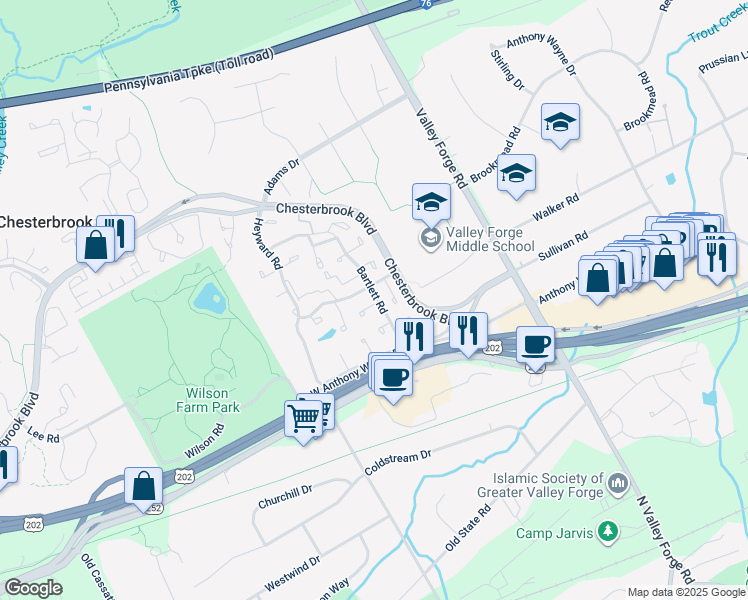The image size is (748, 600).
Task: Click the school marker above Valley Forge Middle School
Action: point(431,205)
